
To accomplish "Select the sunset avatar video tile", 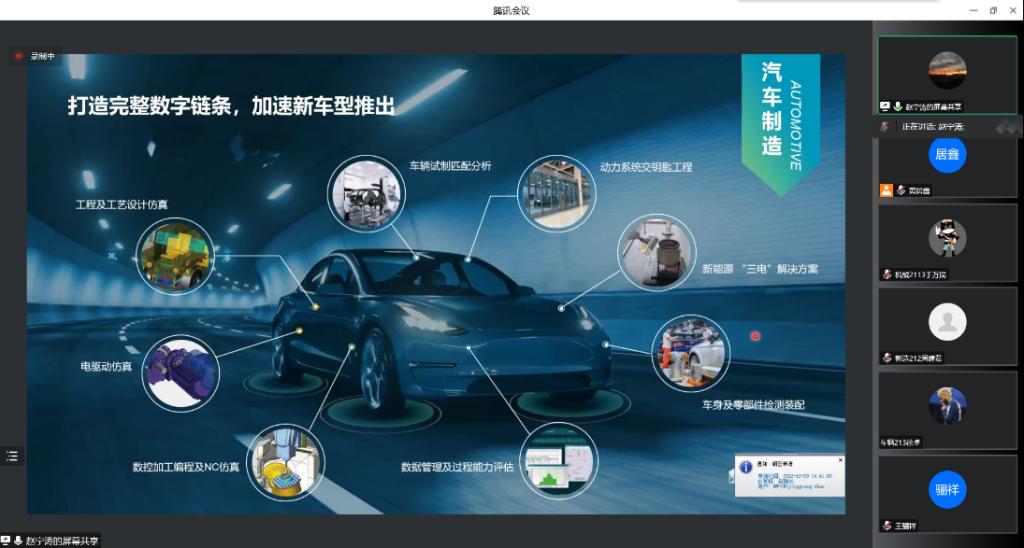I will (947, 70).
